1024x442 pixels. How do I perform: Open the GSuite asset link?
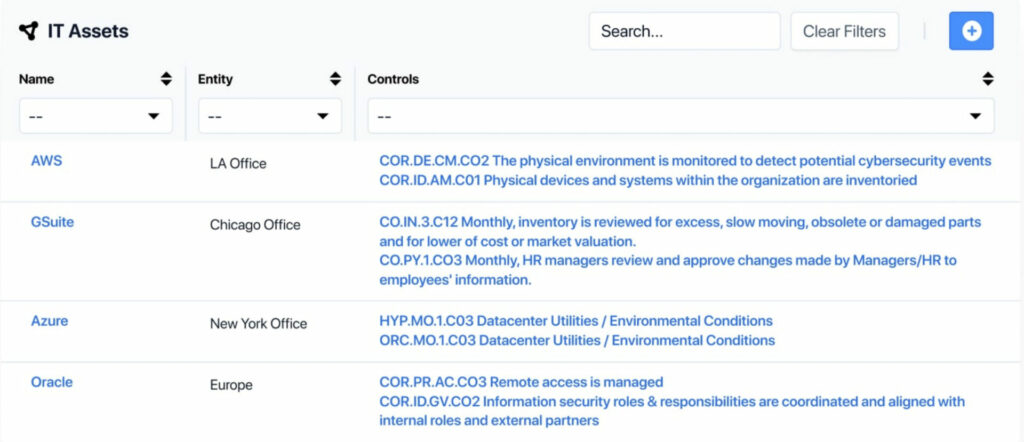pos(52,222)
